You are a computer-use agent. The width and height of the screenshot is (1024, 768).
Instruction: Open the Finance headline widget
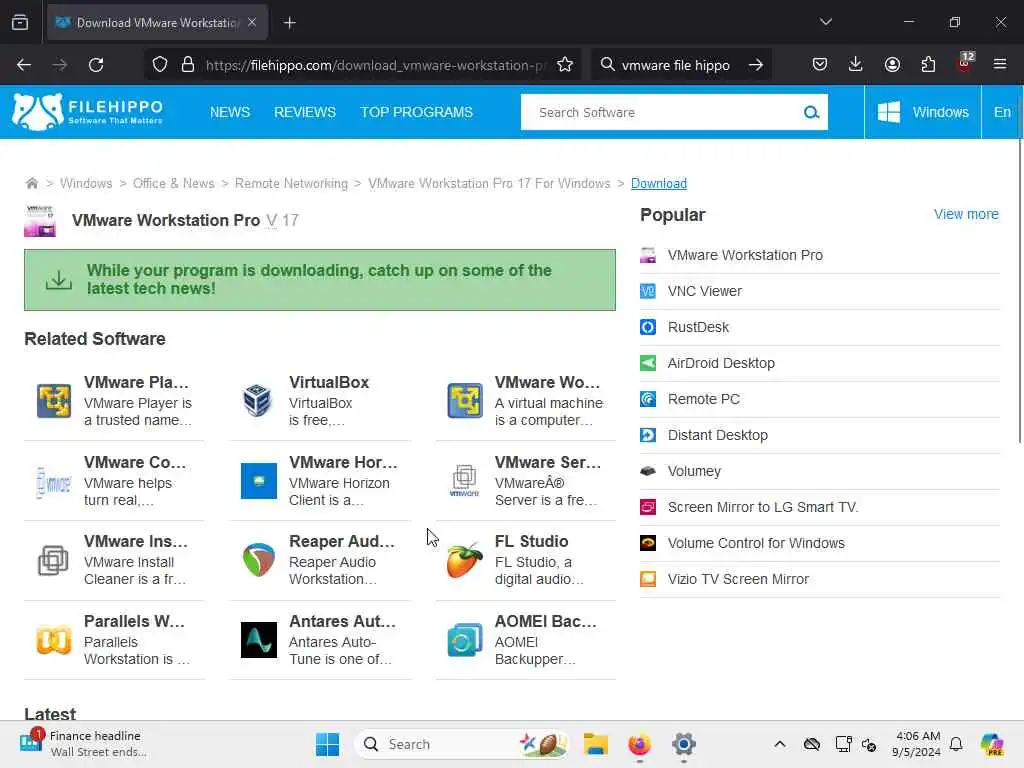(84, 744)
